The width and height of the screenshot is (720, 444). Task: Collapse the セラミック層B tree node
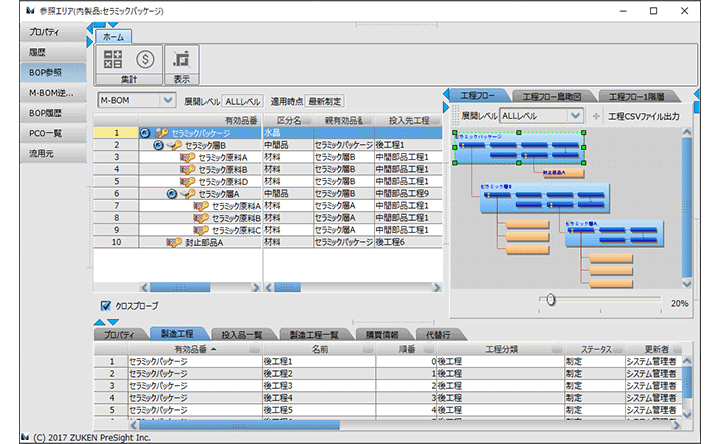click(159, 145)
